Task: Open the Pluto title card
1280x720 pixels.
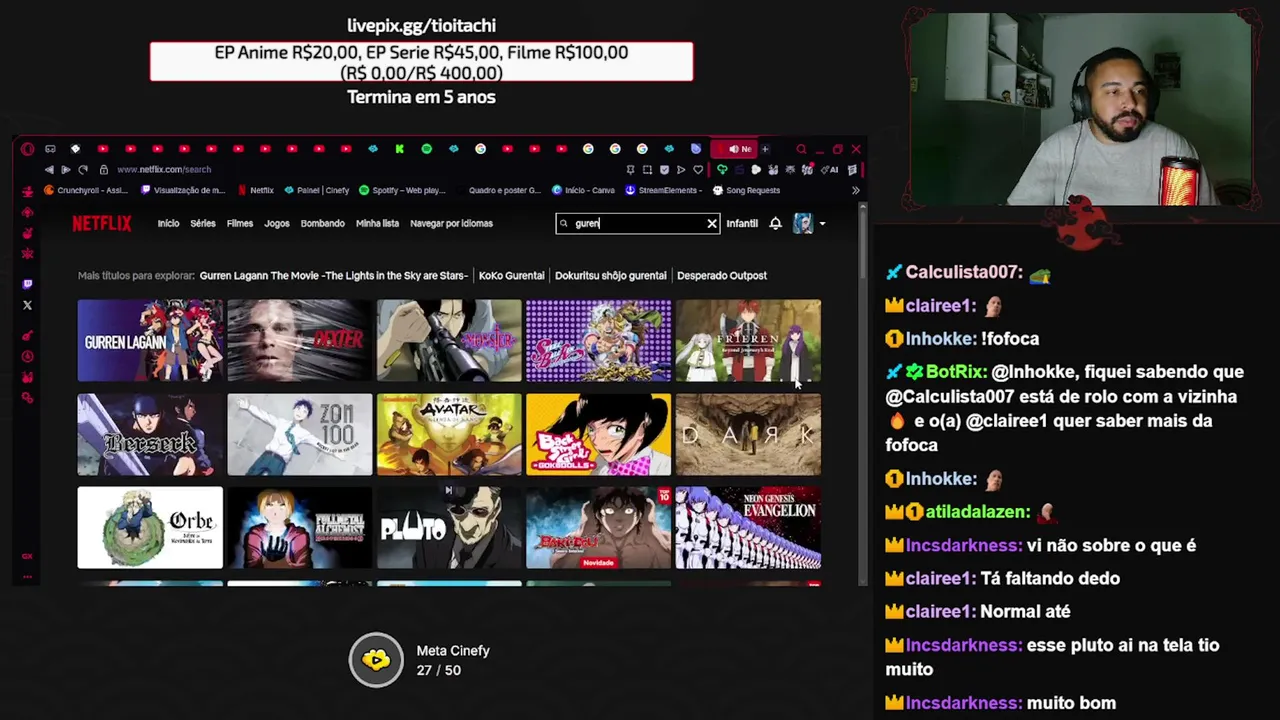Action: [449, 527]
